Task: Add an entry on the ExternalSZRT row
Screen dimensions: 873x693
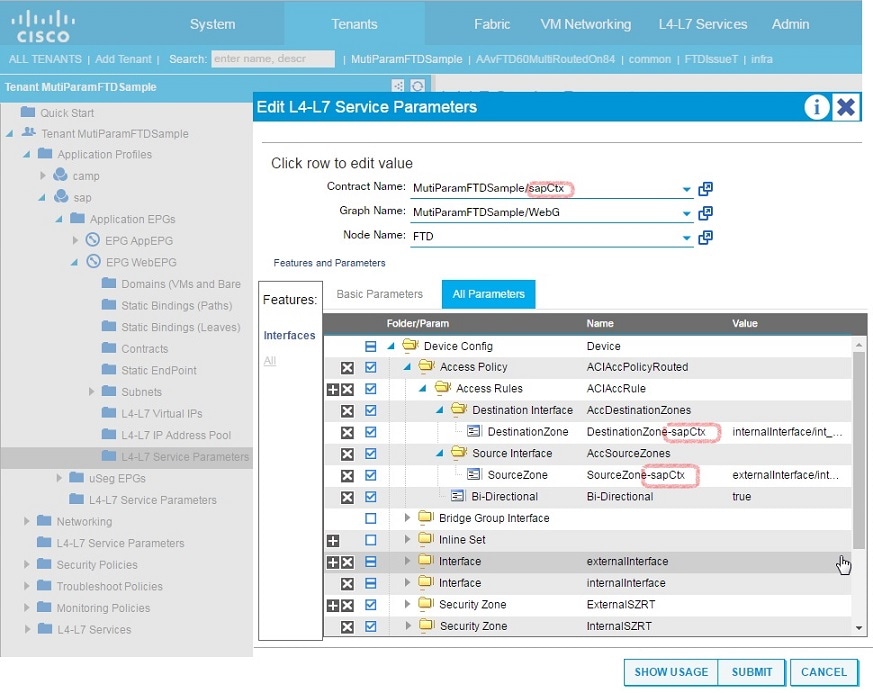Action: (x=333, y=605)
